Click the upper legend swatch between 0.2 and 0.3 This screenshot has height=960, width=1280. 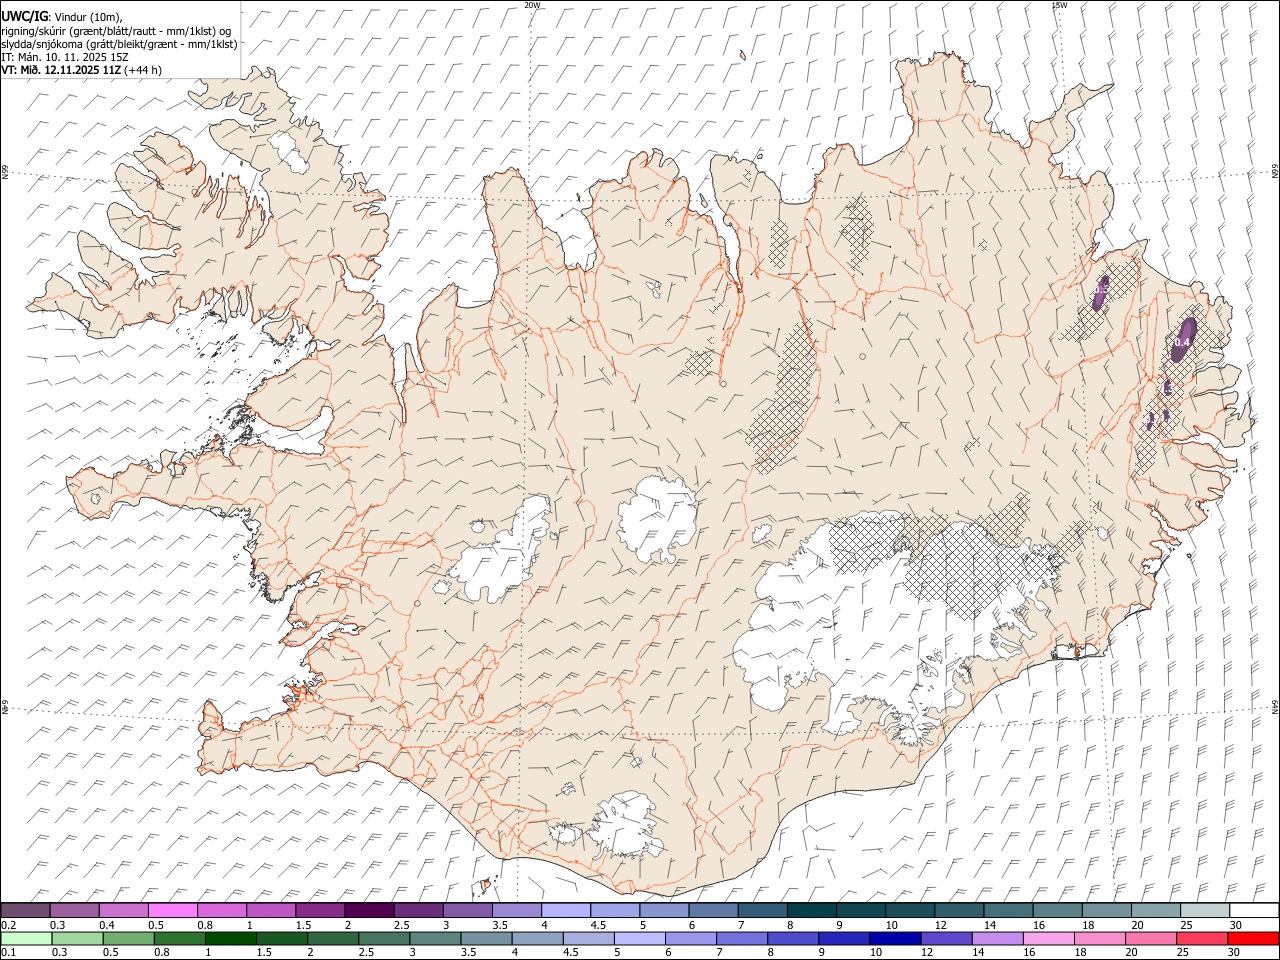coord(25,910)
